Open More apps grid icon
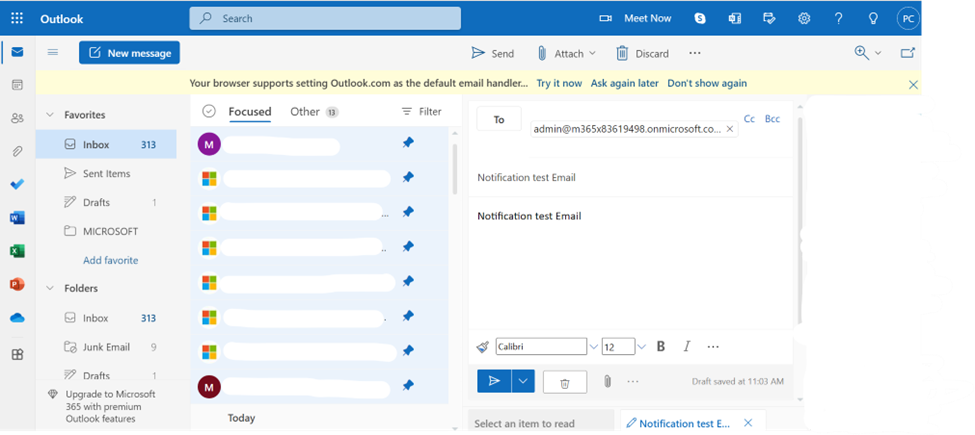Screen dimensions: 975x435 [x=17, y=355]
